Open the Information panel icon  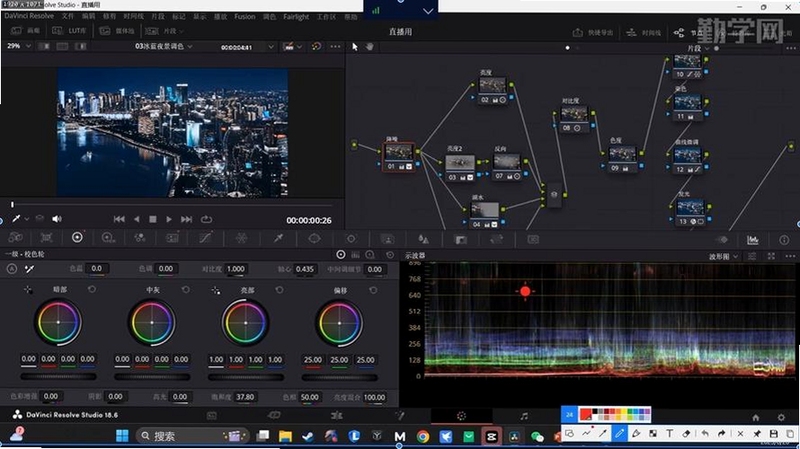pos(784,240)
